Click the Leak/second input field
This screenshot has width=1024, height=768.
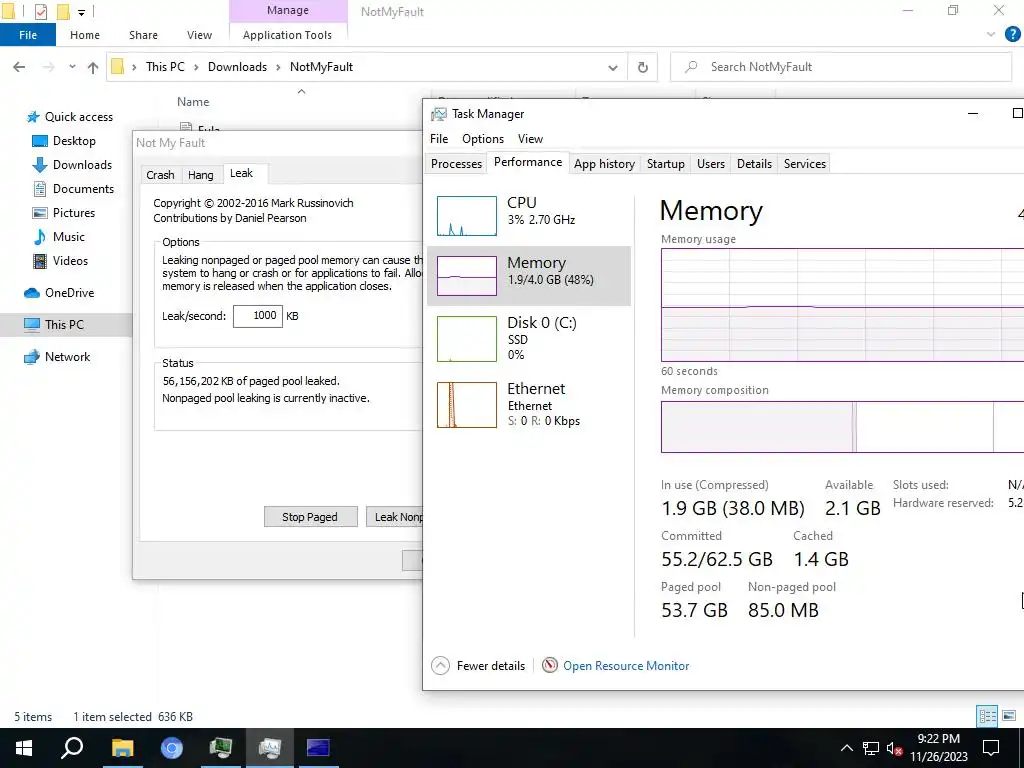click(258, 315)
